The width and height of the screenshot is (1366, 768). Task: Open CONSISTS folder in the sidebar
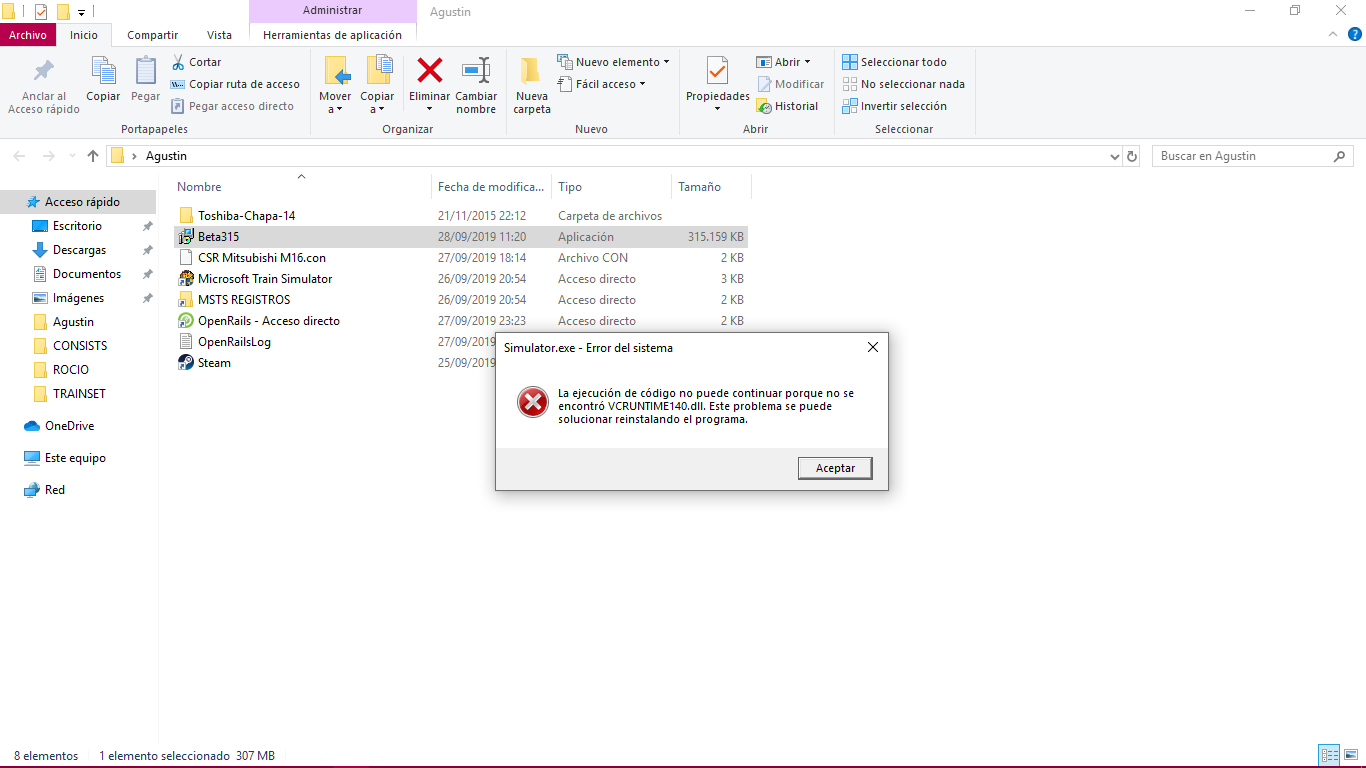80,346
